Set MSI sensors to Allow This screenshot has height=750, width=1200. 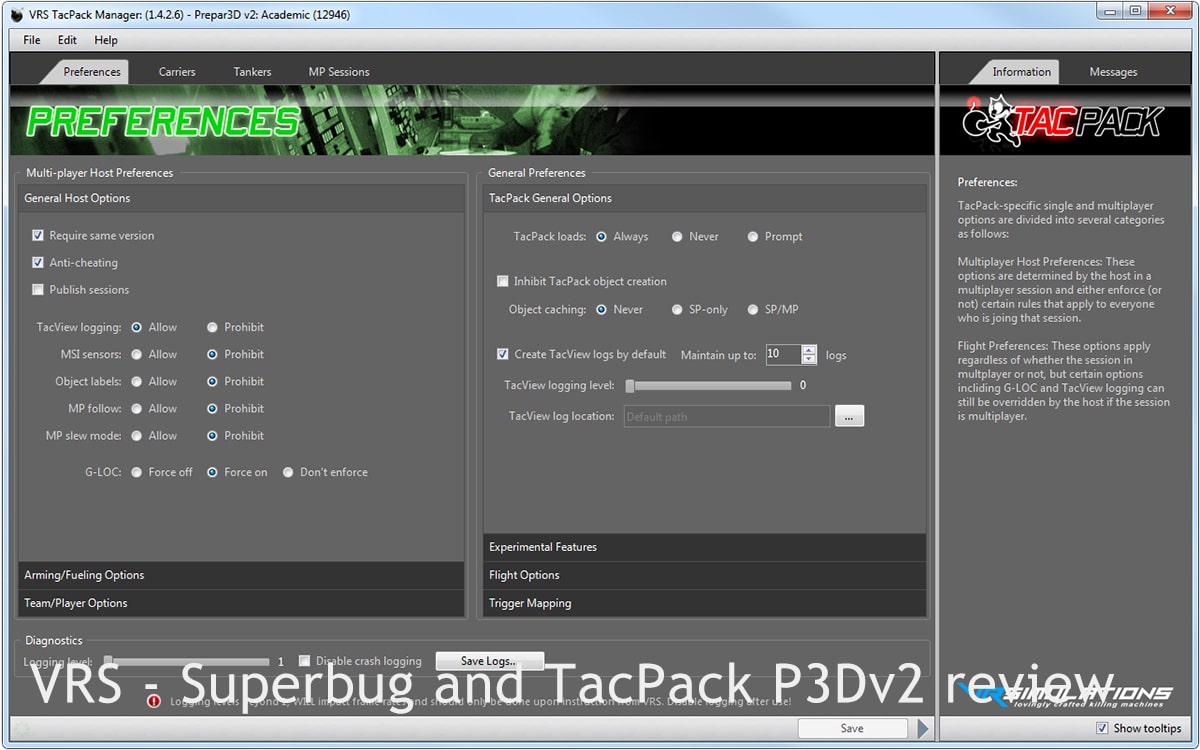click(x=137, y=355)
